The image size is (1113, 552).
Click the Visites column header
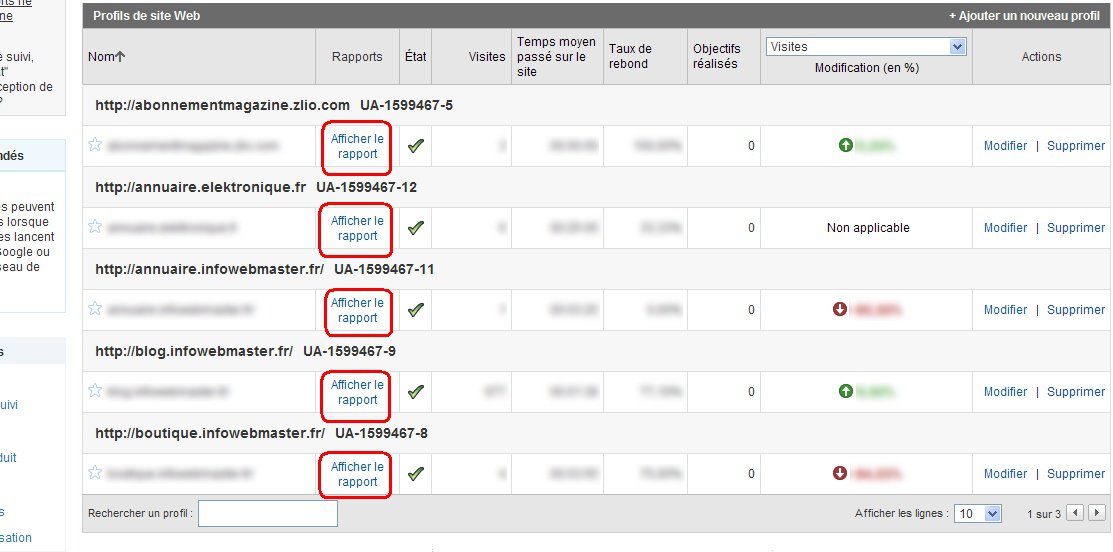486,57
